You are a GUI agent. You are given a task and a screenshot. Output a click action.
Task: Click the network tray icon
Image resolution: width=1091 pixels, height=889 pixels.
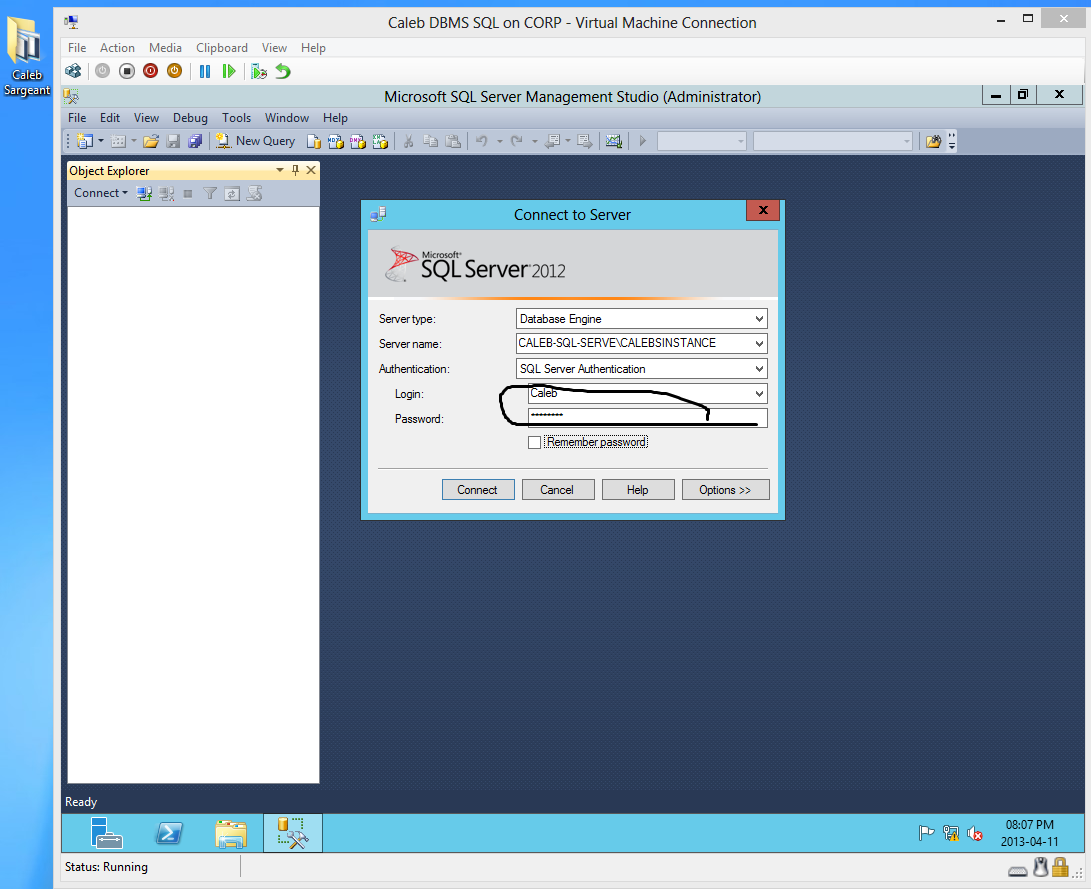[950, 833]
